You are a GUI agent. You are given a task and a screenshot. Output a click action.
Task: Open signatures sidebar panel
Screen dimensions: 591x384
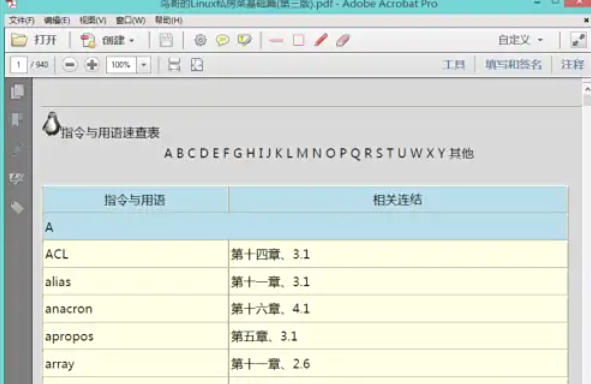(17, 178)
